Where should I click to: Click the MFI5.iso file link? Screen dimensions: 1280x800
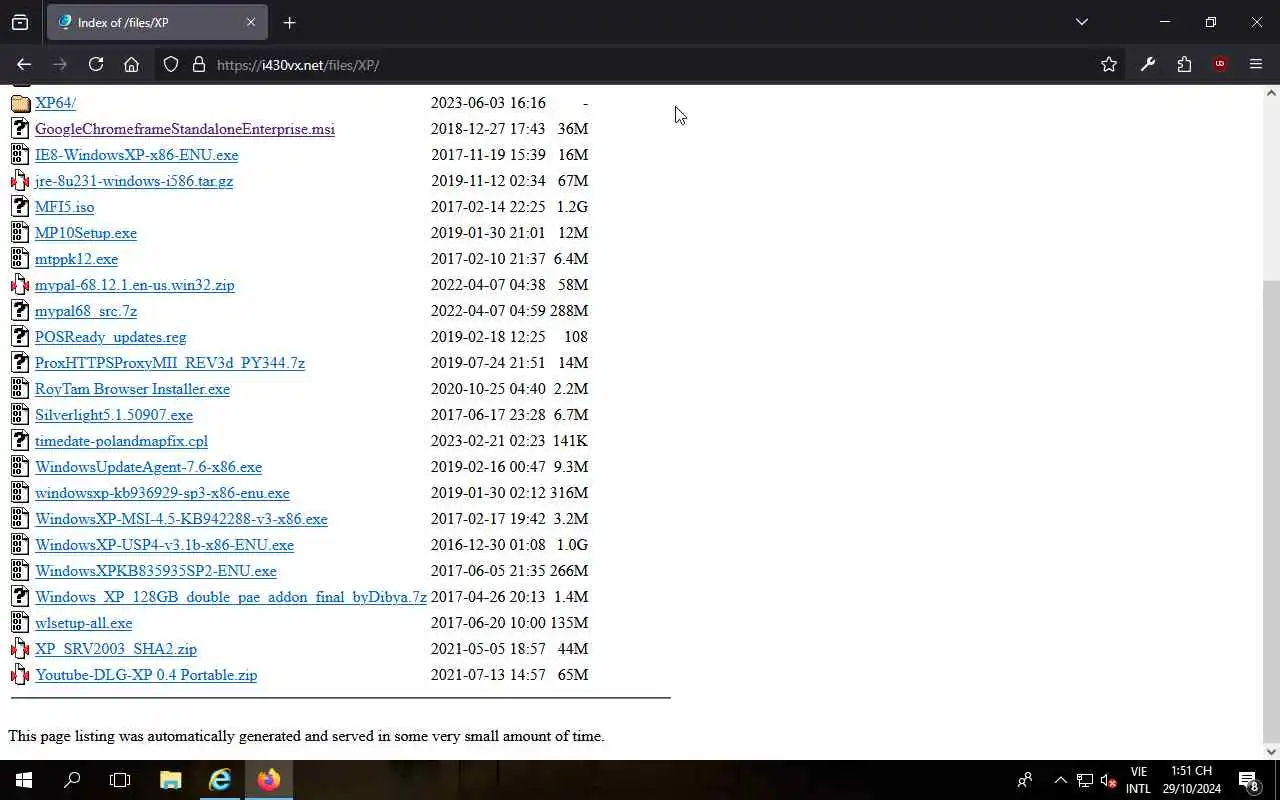[65, 207]
